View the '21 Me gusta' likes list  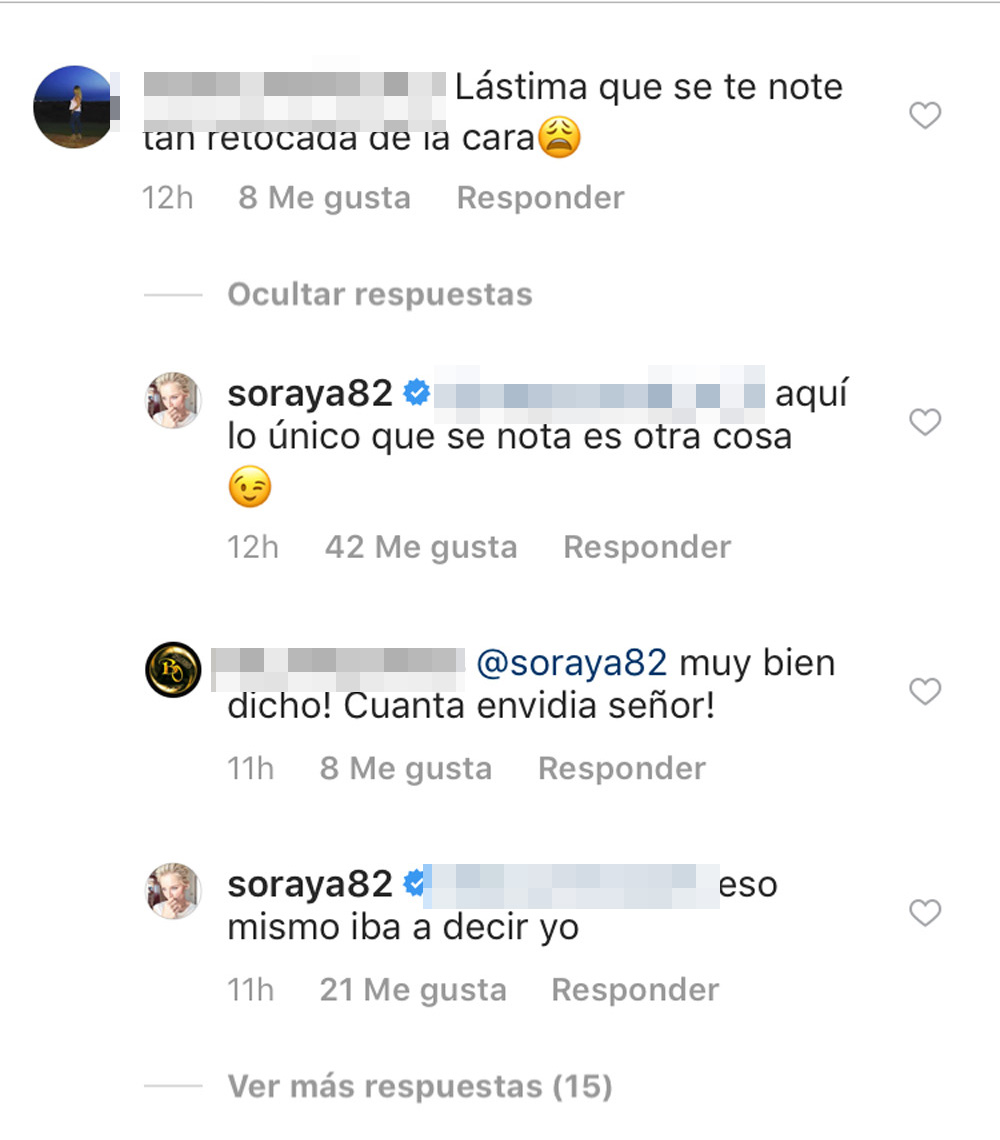[x=413, y=990]
